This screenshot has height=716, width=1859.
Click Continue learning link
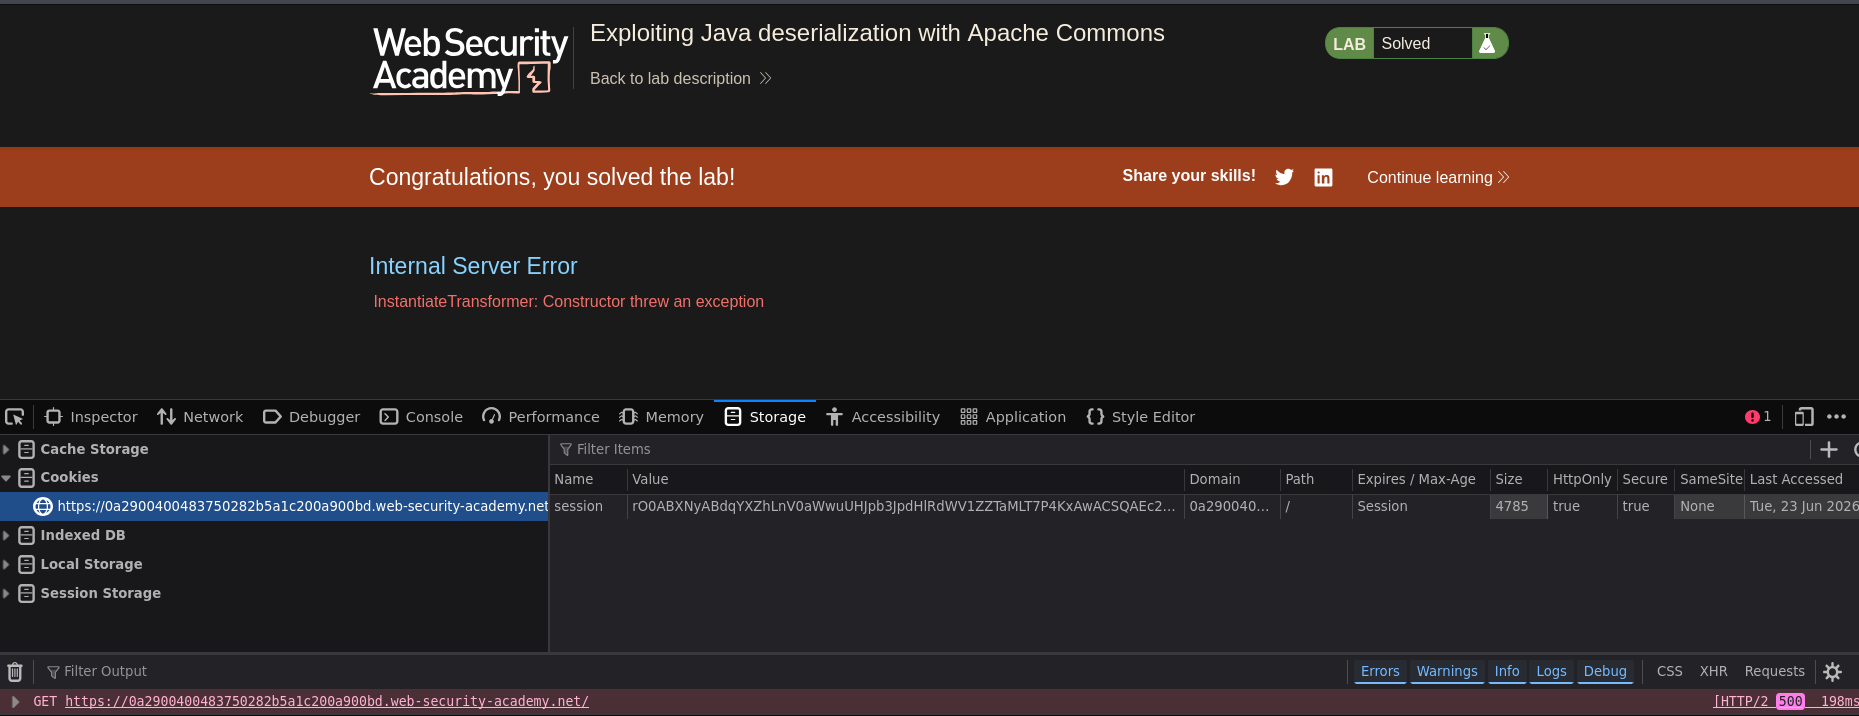click(x=1438, y=178)
